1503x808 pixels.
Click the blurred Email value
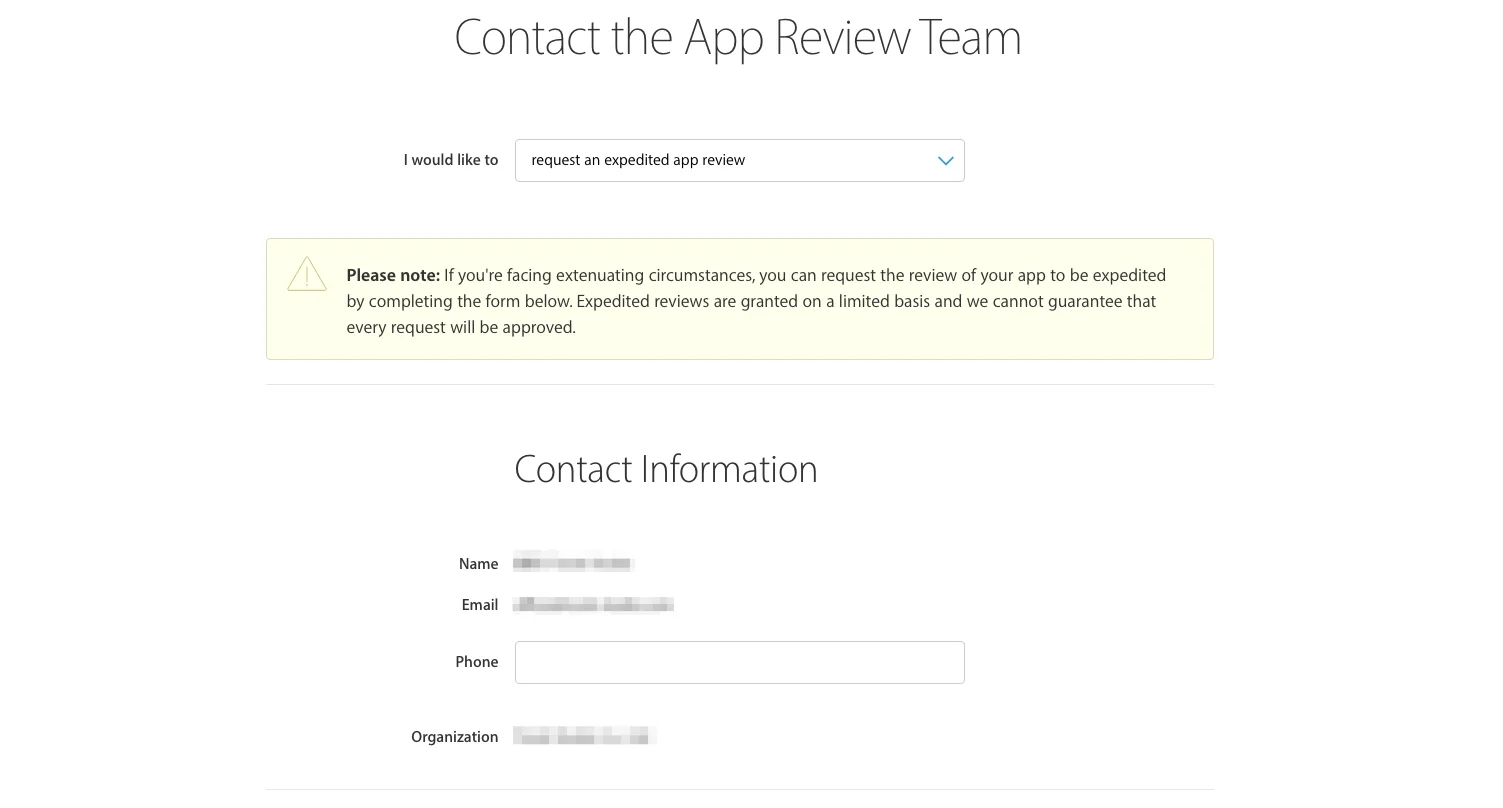(x=593, y=604)
